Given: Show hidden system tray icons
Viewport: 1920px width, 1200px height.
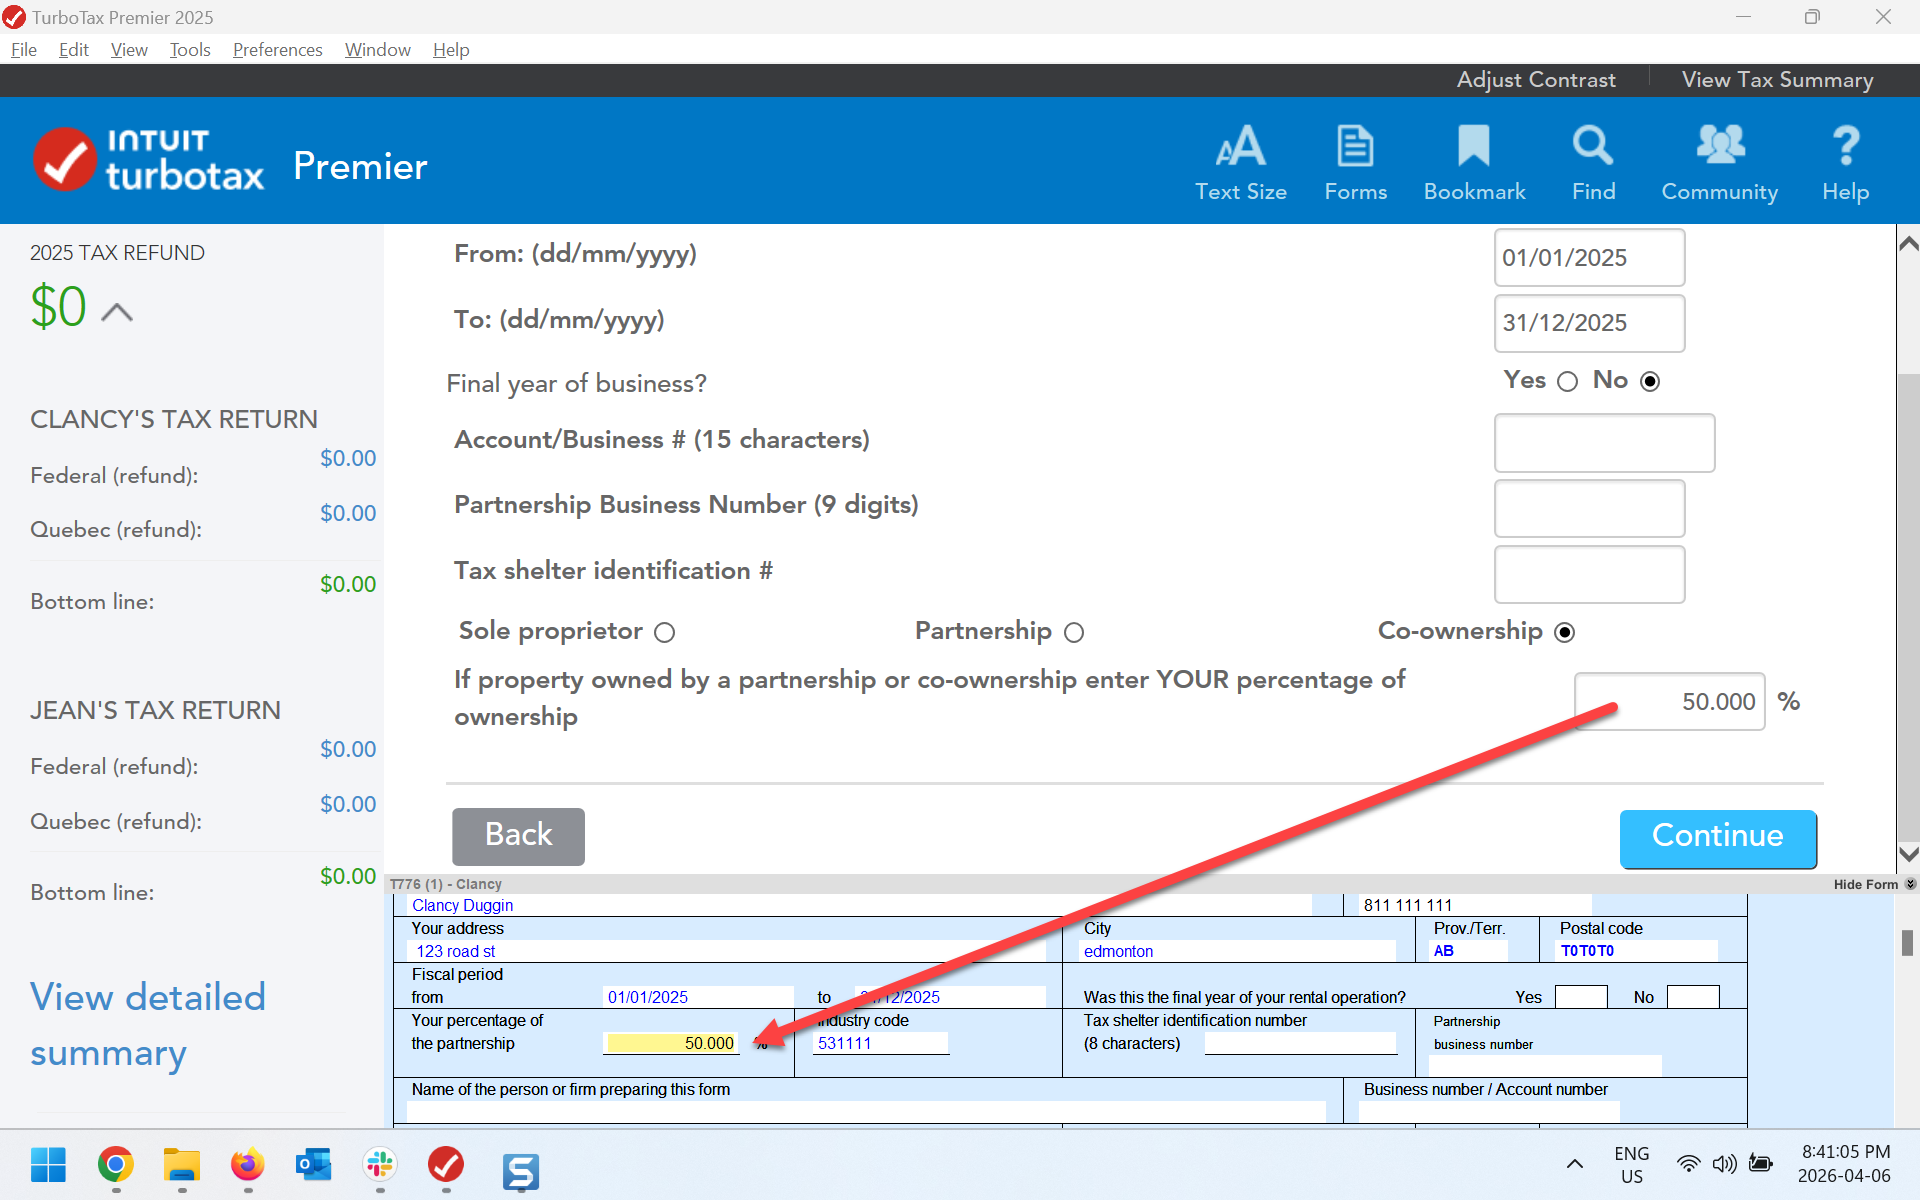Looking at the screenshot, I should (x=1574, y=1164).
